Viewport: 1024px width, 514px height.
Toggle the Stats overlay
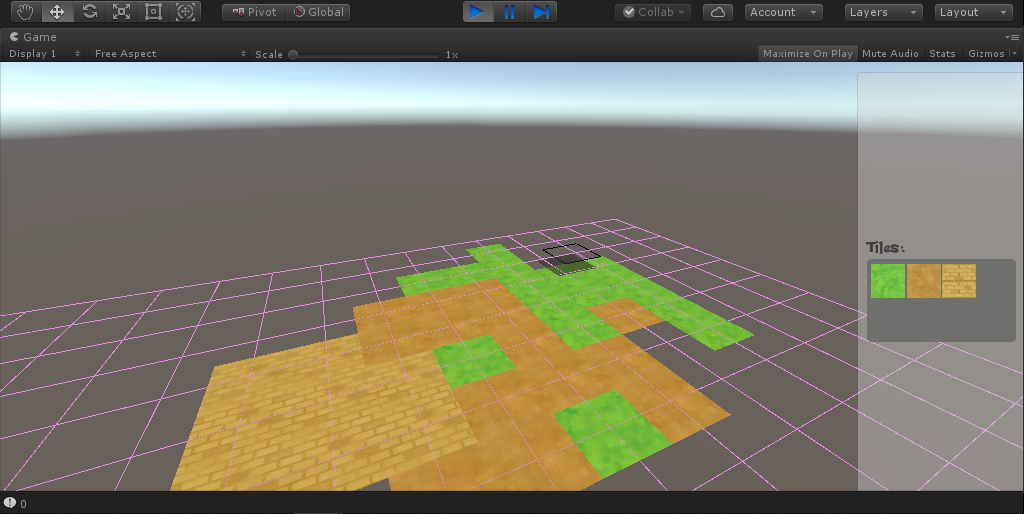942,54
